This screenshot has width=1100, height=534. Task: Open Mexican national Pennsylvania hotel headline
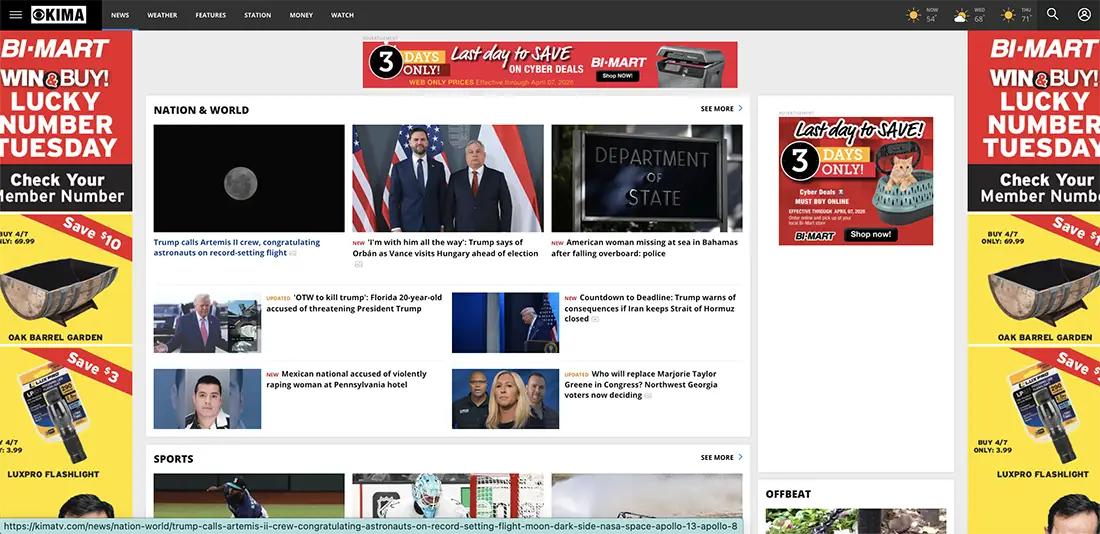pyautogui.click(x=347, y=380)
